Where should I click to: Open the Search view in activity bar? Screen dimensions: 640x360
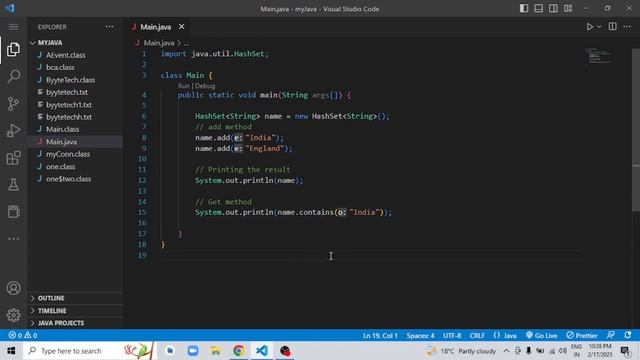point(13,76)
